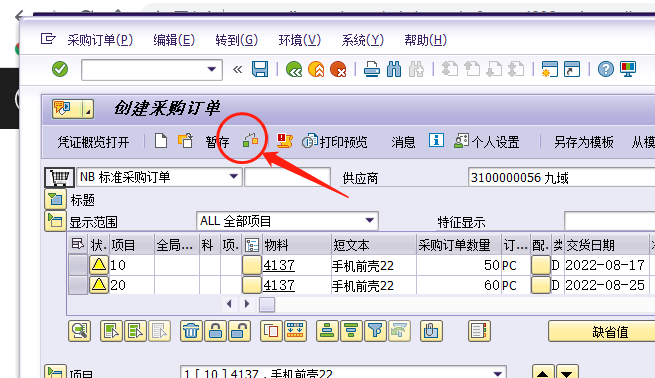Click the Check icon beside 暂存
The height and width of the screenshot is (378, 655).
point(251,141)
